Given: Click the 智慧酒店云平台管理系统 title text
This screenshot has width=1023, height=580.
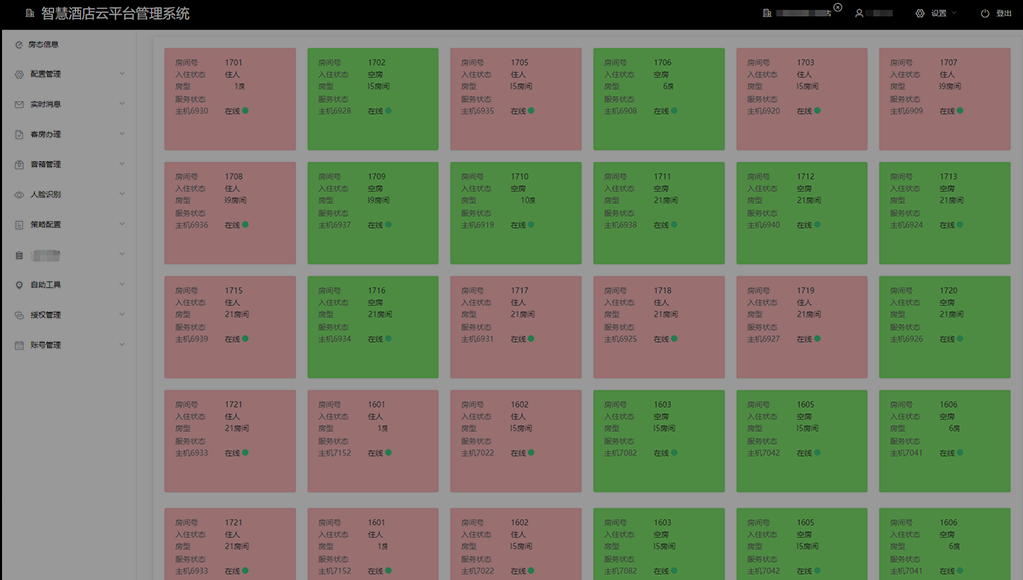Looking at the screenshot, I should click(115, 14).
